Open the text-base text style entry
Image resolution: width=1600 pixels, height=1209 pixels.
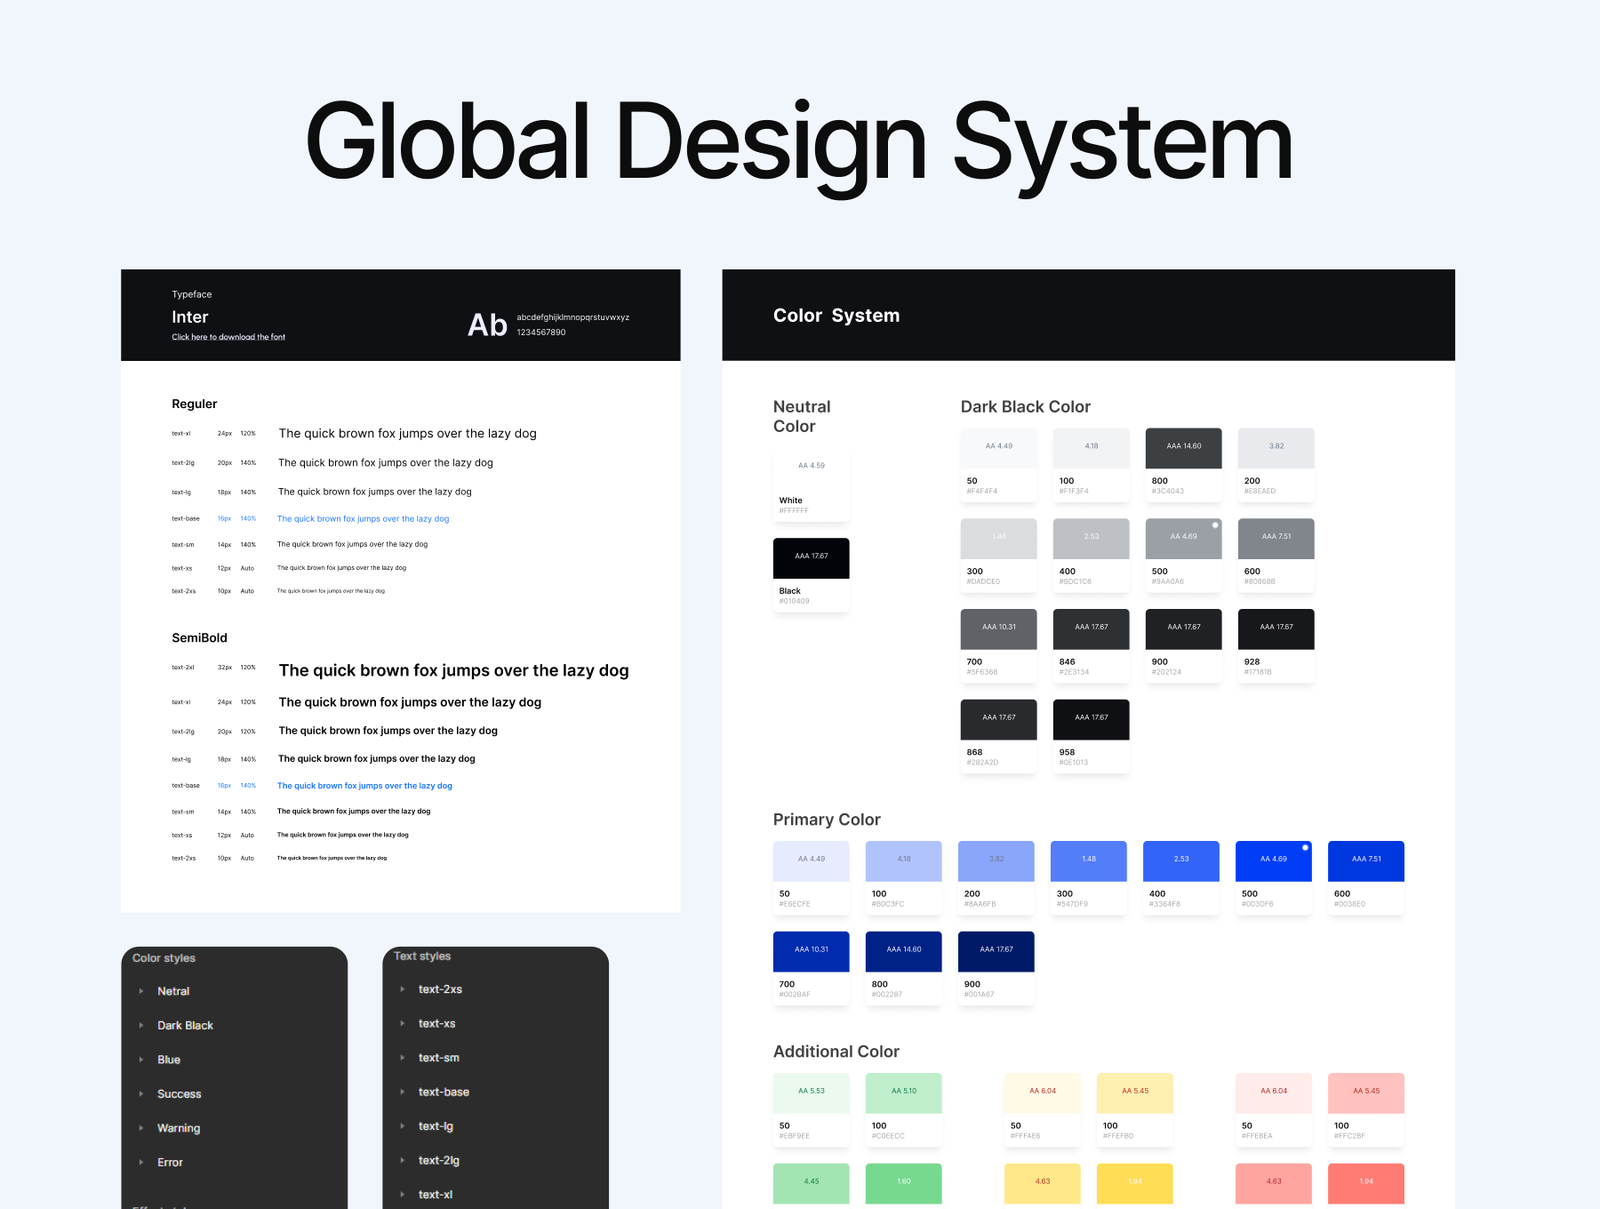pyautogui.click(x=443, y=1092)
